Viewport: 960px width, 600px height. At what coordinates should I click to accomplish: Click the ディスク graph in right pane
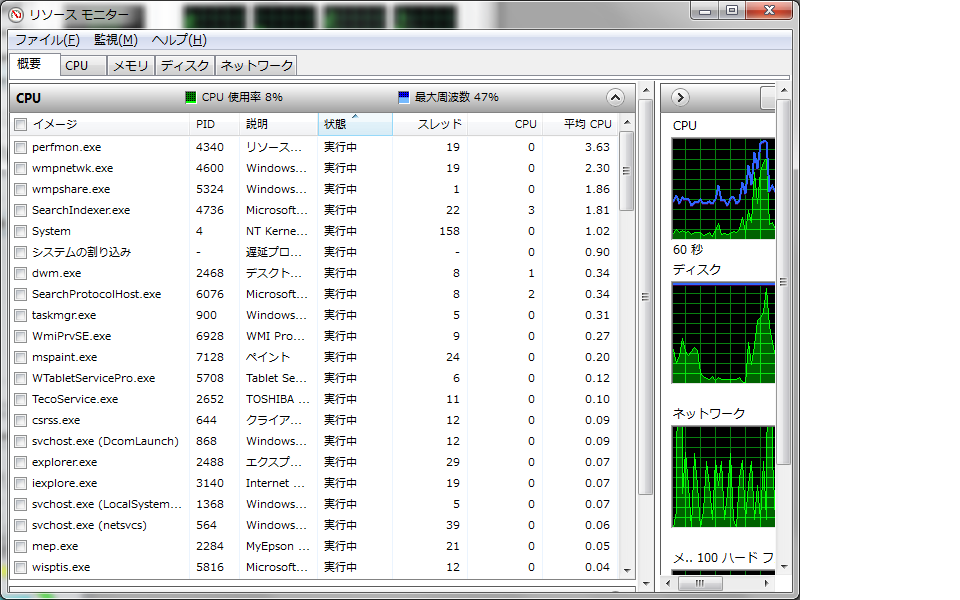click(x=722, y=332)
